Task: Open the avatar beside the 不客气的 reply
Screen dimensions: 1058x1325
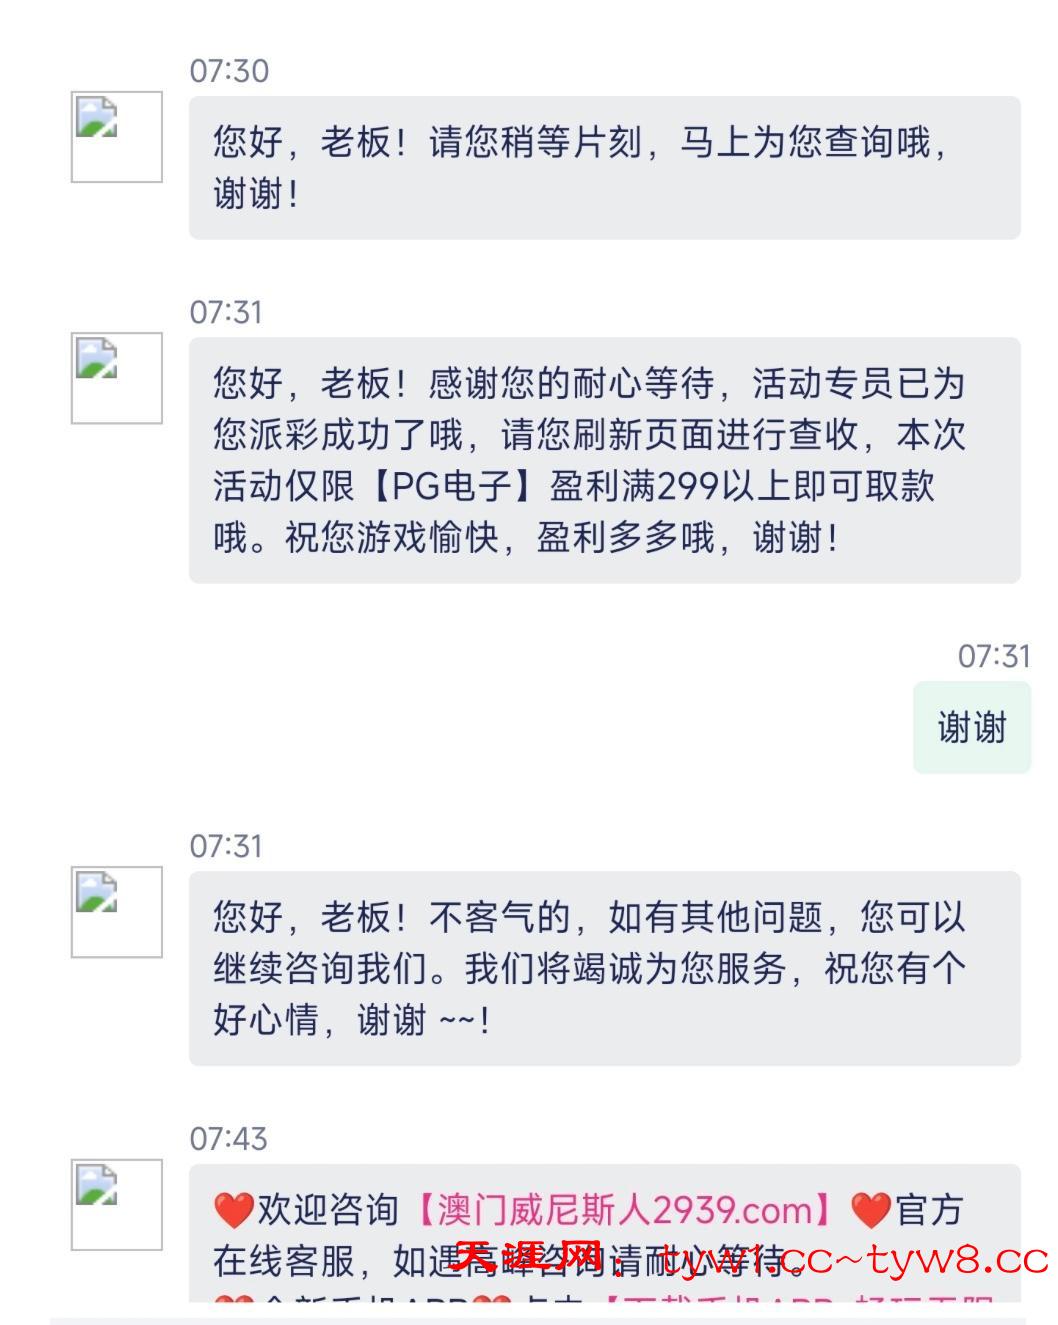Action: click(x=116, y=912)
